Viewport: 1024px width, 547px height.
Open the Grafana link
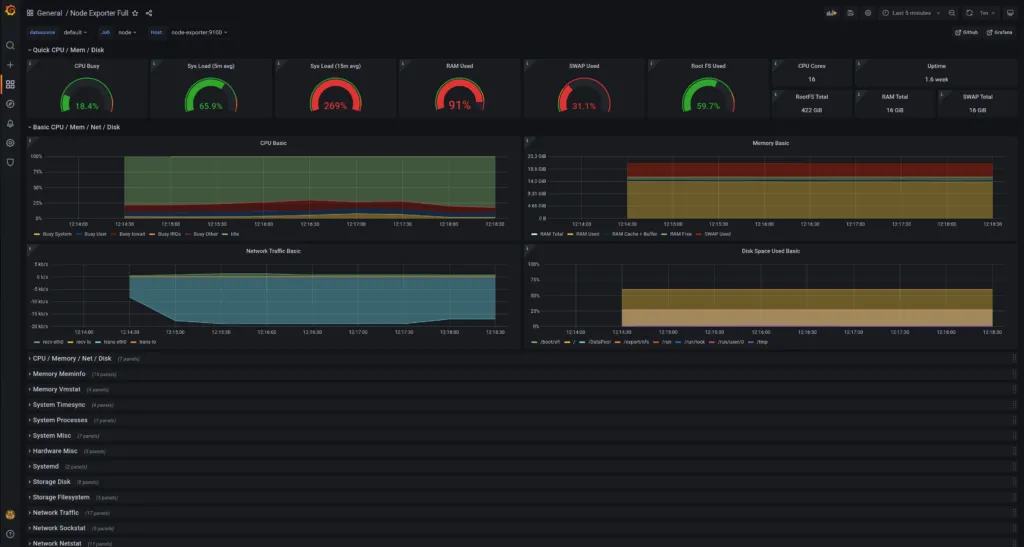[998, 32]
